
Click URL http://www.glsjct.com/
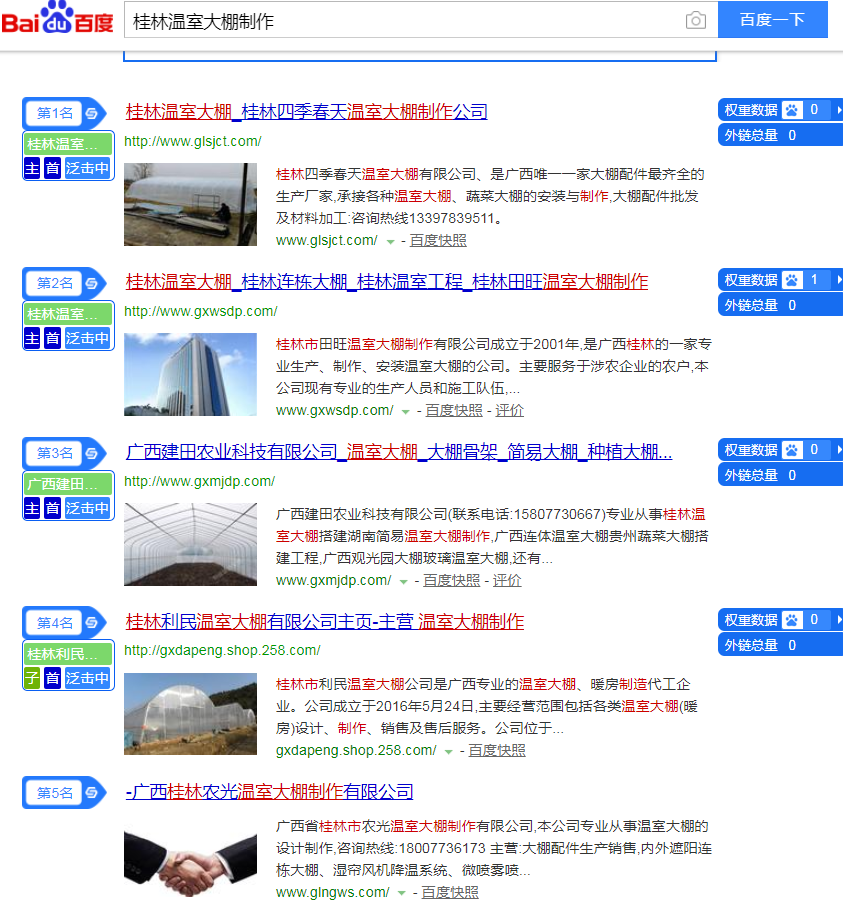193,141
